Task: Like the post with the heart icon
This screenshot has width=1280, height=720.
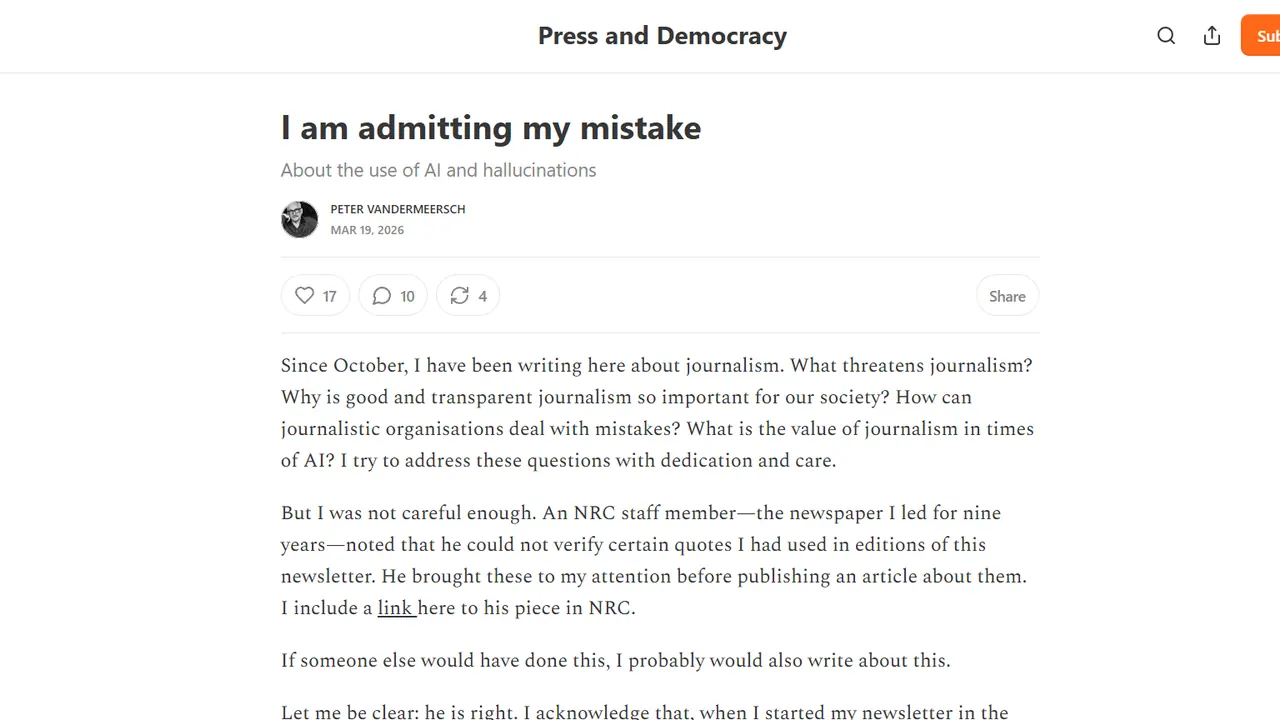Action: click(304, 296)
